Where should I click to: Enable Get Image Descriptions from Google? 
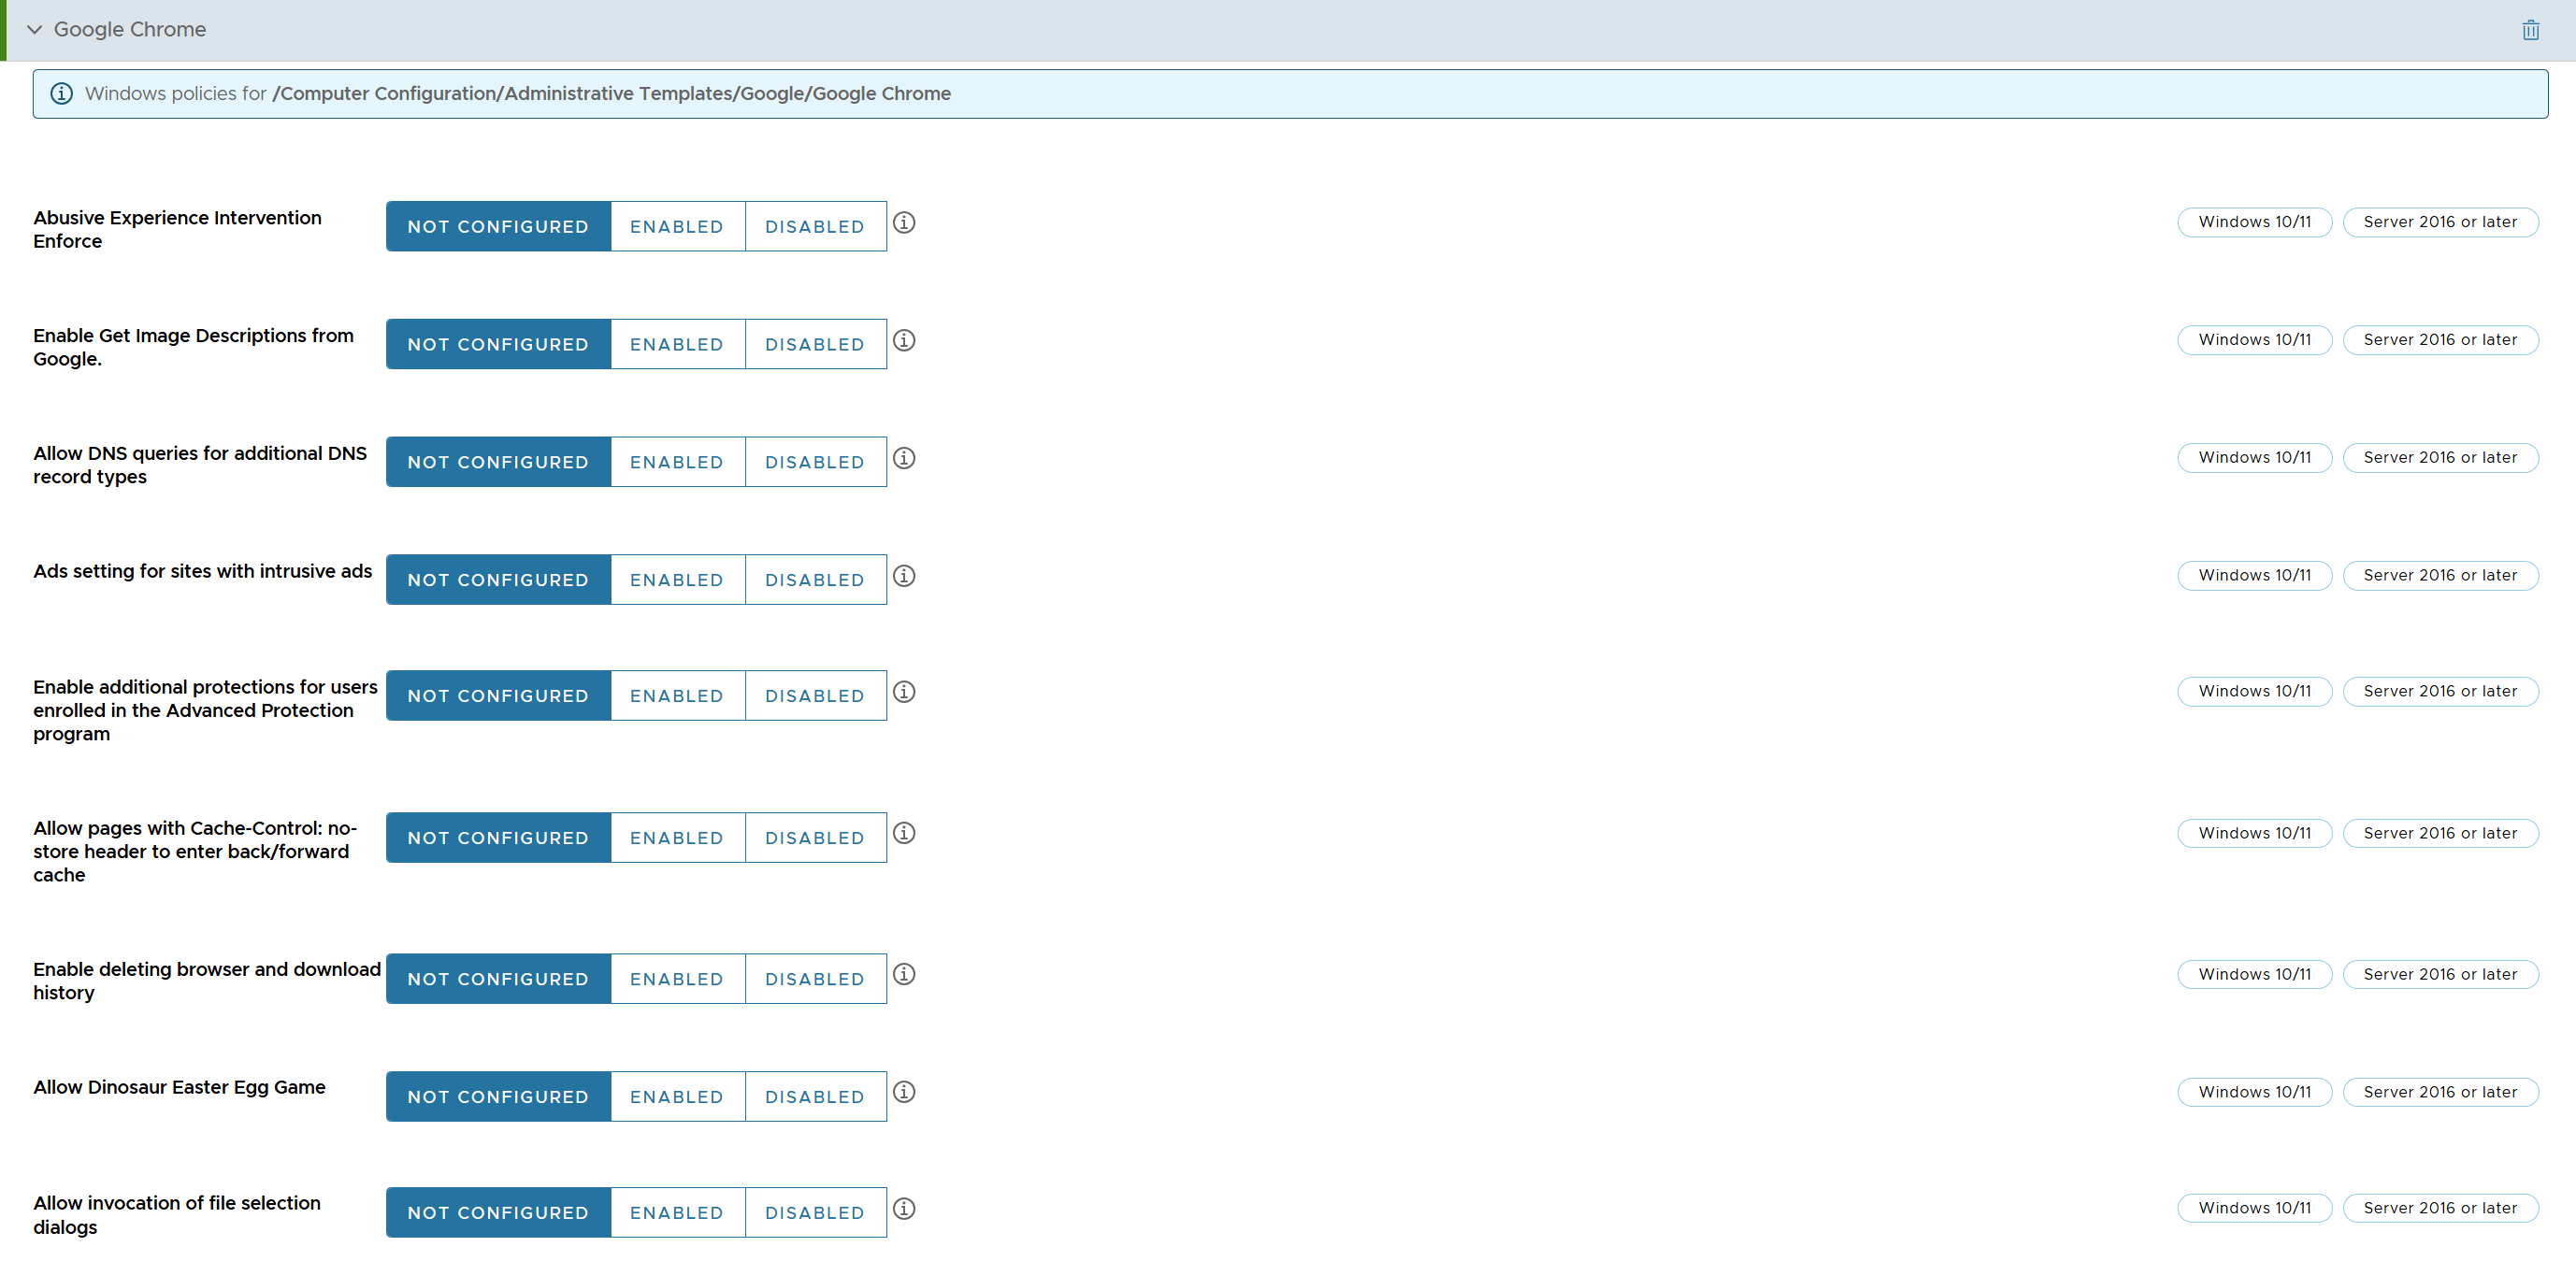click(x=677, y=345)
